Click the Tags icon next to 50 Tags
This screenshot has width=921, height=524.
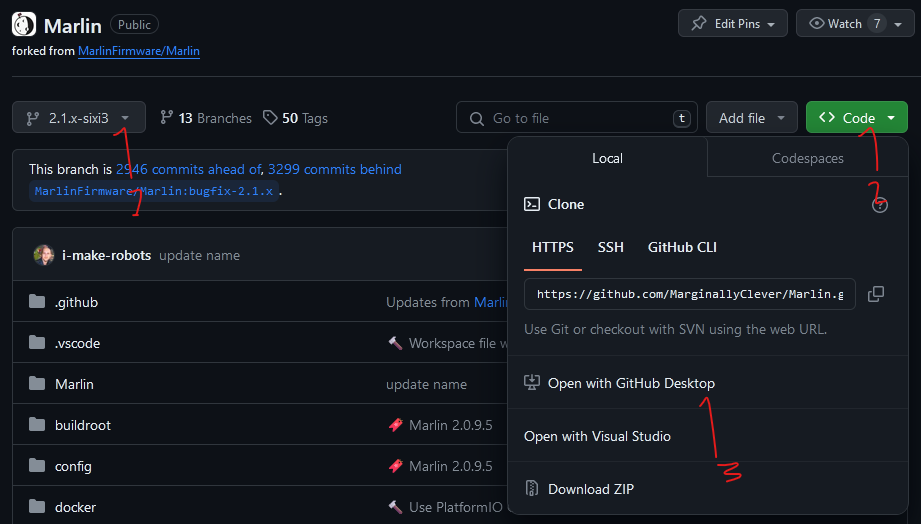click(x=270, y=118)
